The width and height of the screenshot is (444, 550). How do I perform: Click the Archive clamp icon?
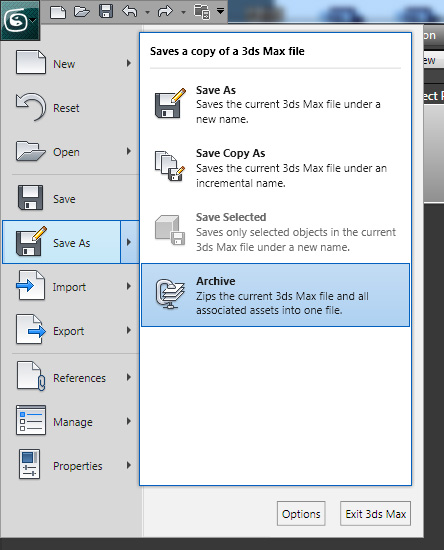(x=170, y=294)
